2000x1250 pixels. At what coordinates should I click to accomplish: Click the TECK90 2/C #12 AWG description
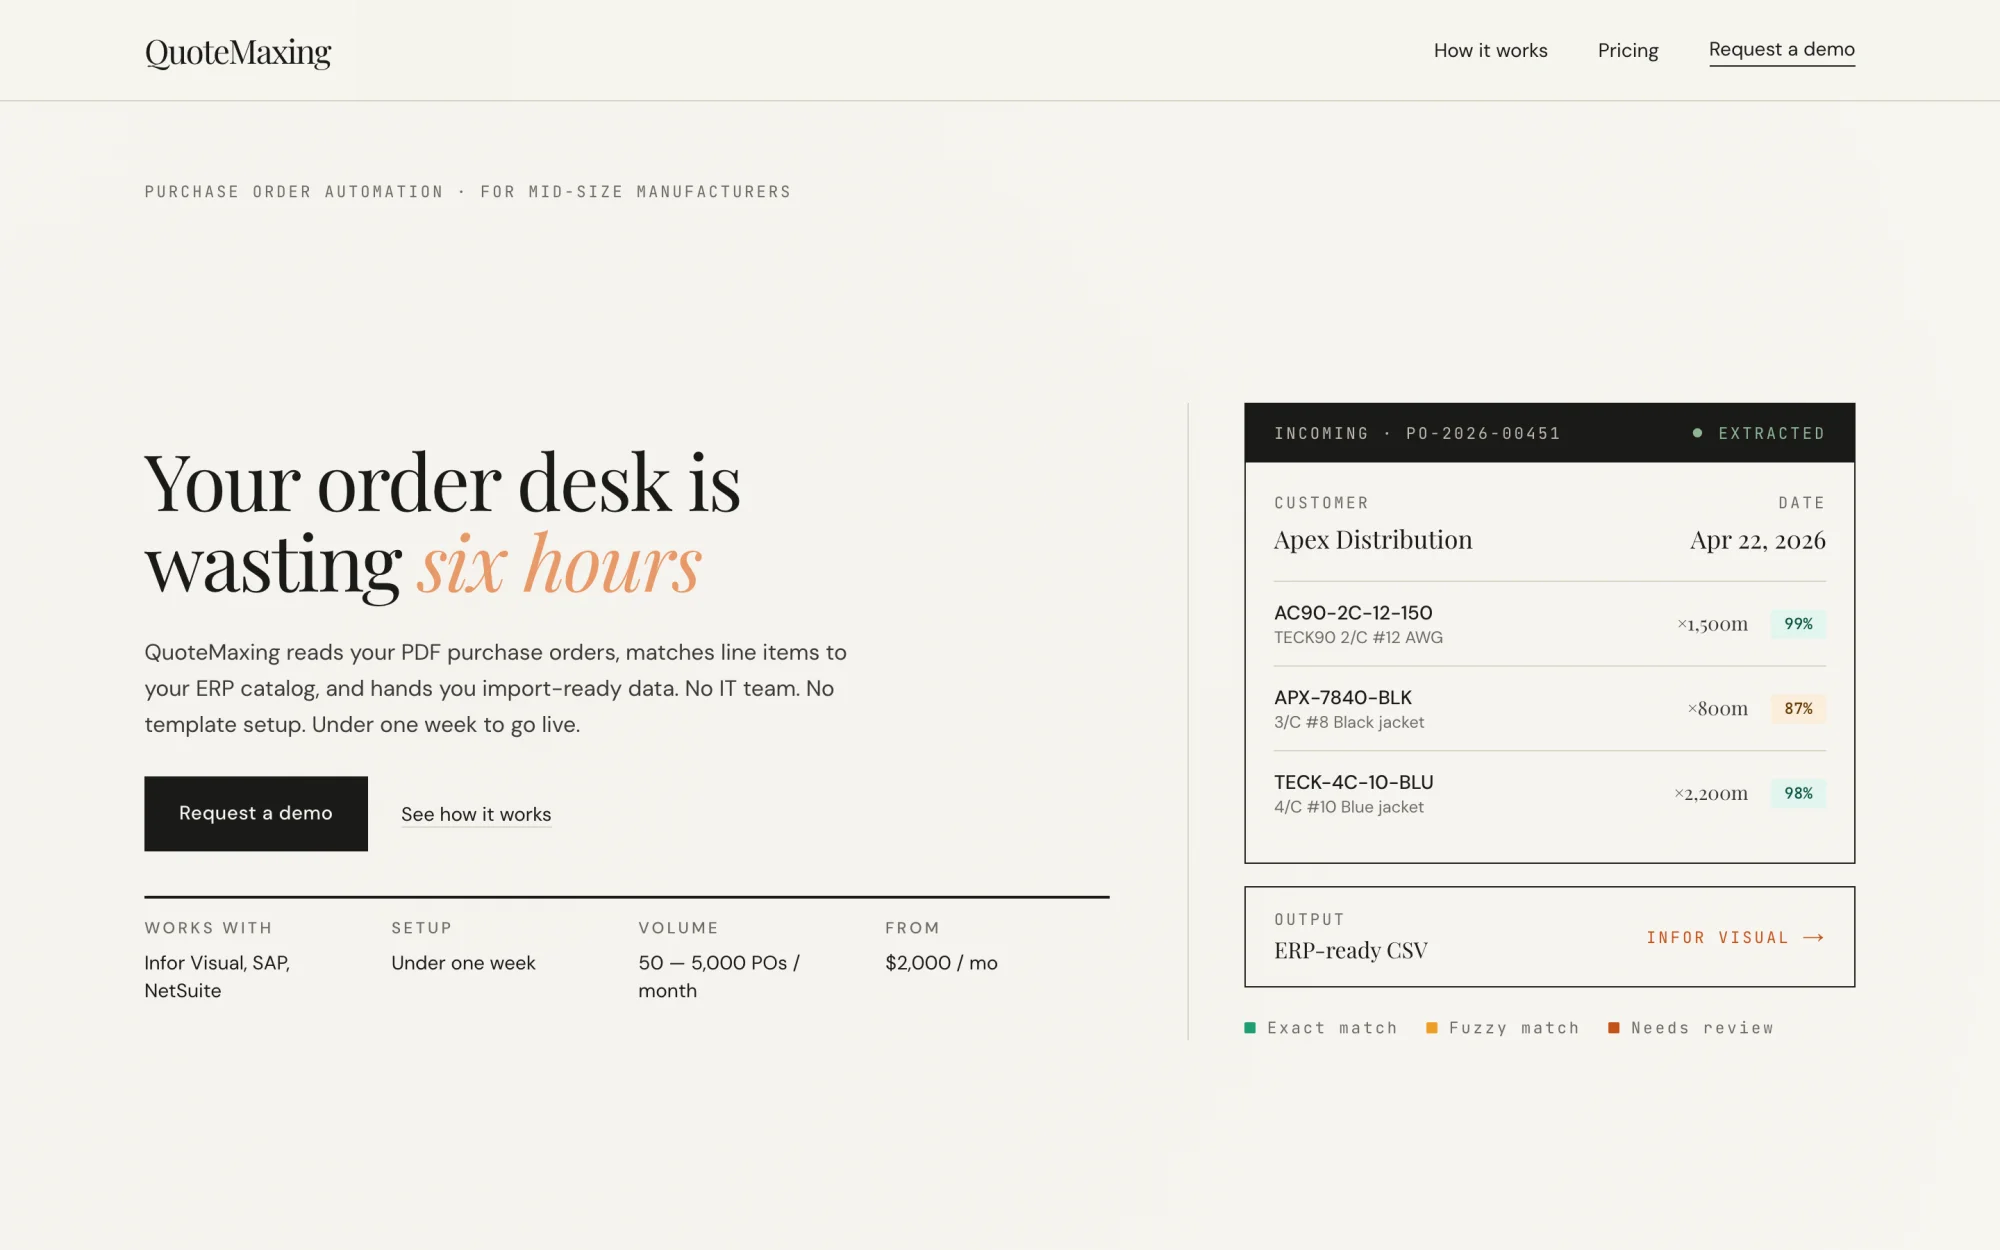1358,638
